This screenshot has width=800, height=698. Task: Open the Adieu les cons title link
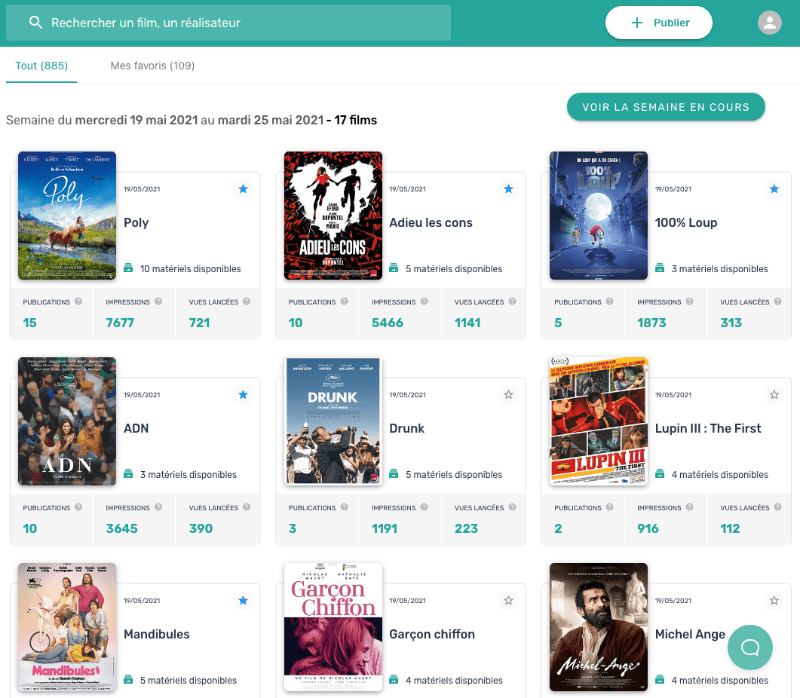[x=431, y=222]
